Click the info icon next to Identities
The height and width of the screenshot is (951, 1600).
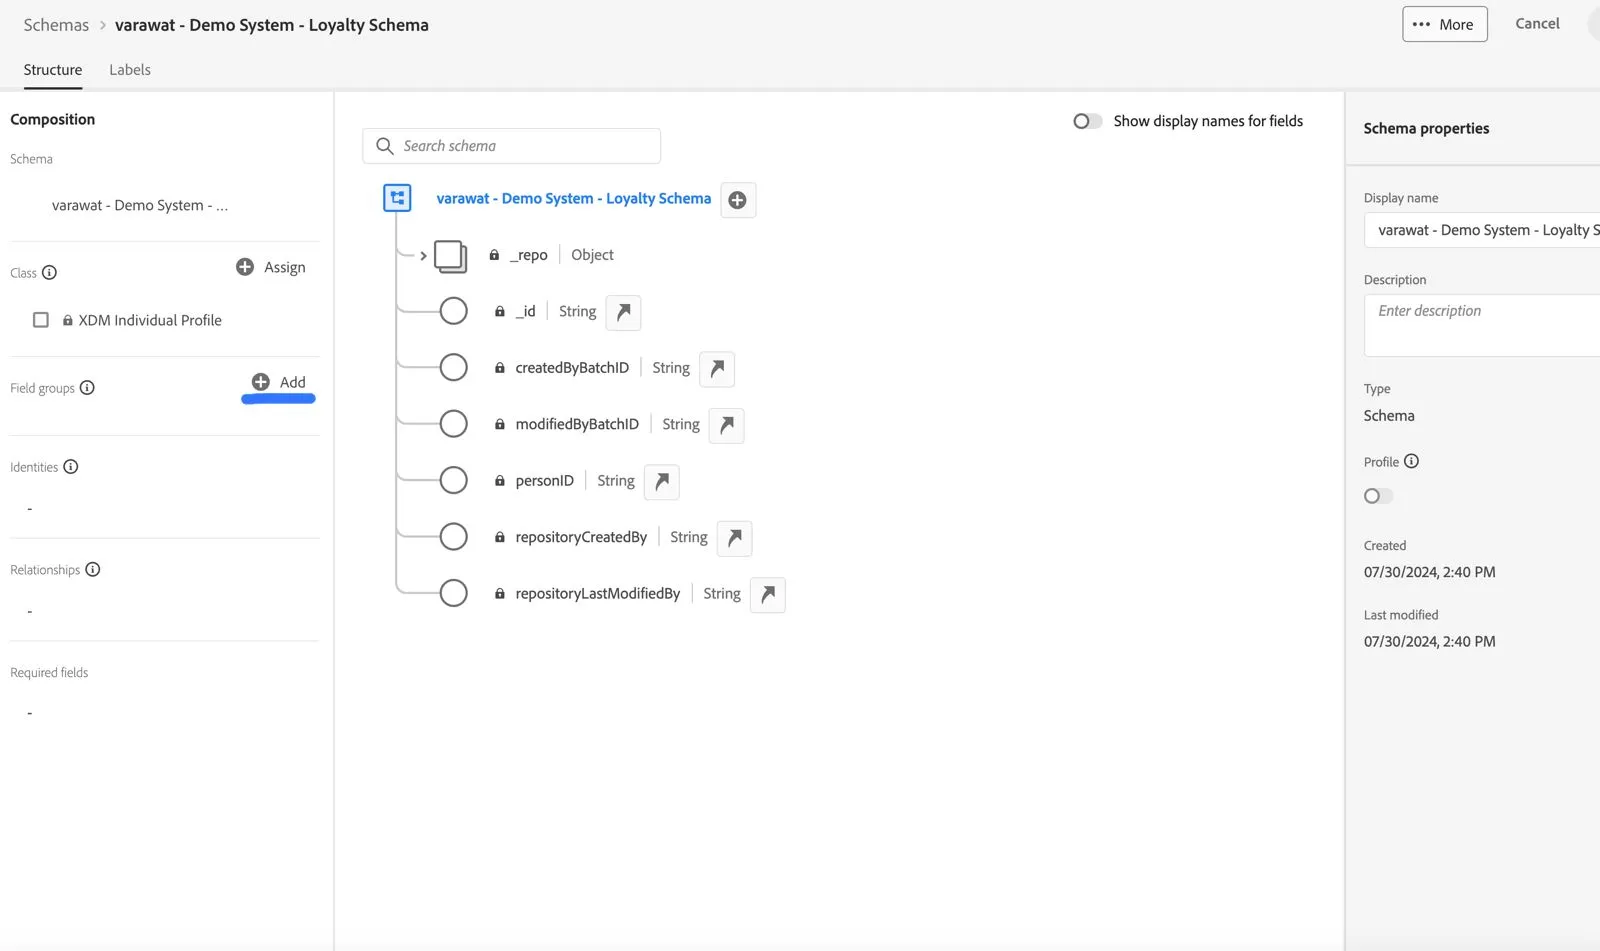coord(70,467)
